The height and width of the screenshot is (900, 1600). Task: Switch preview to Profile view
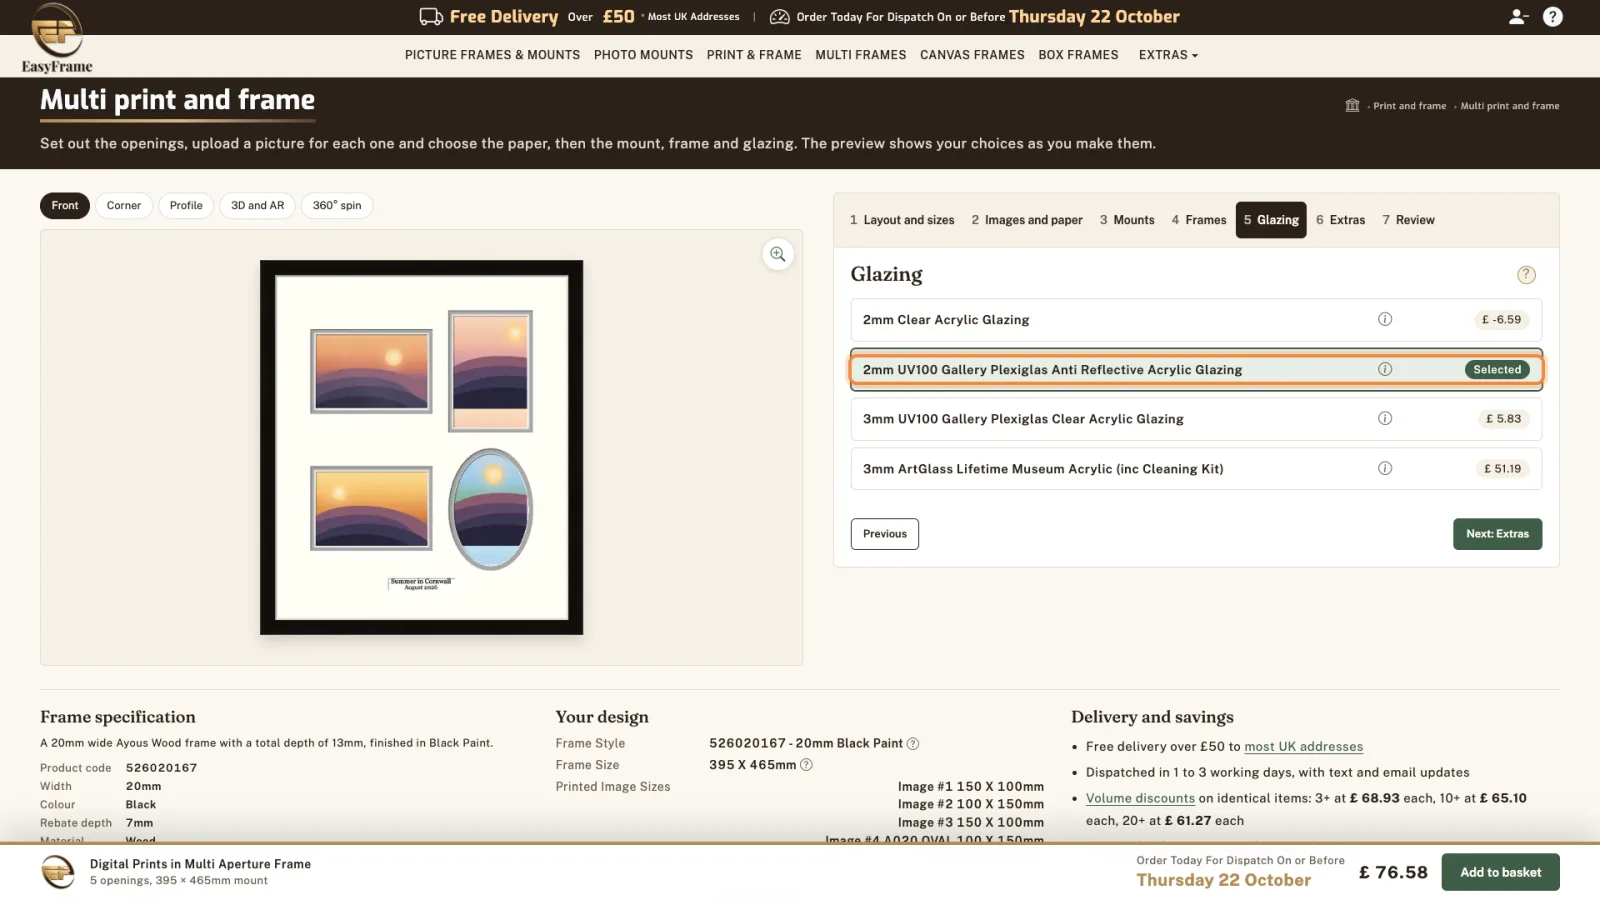click(186, 206)
